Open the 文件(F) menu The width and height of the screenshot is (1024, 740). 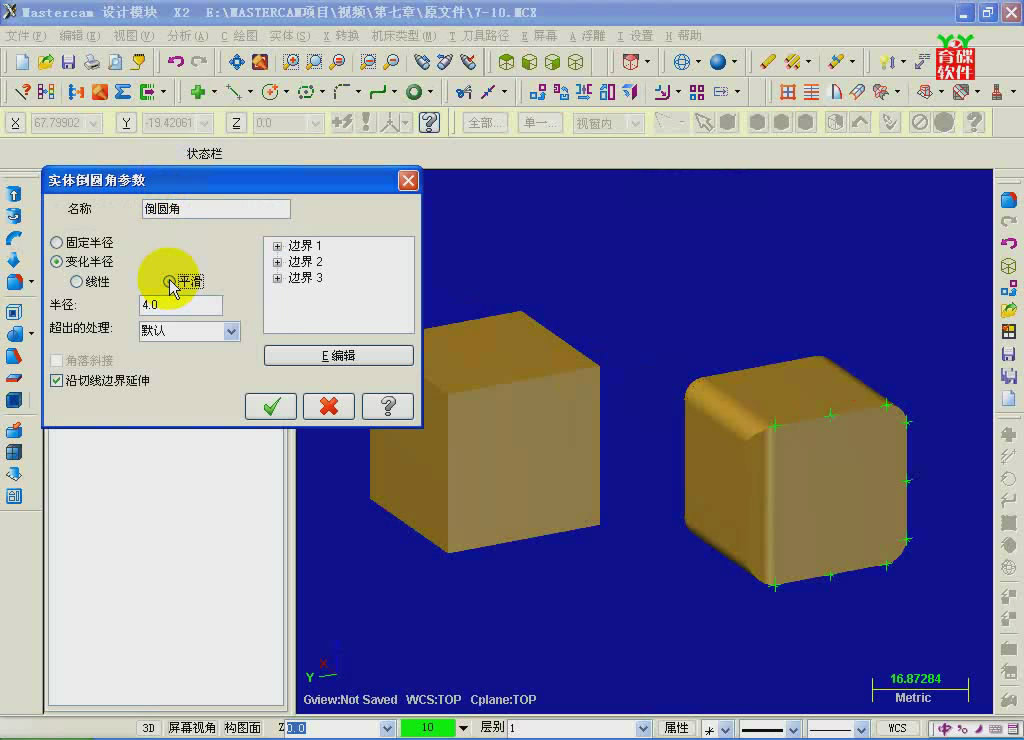pos(25,36)
